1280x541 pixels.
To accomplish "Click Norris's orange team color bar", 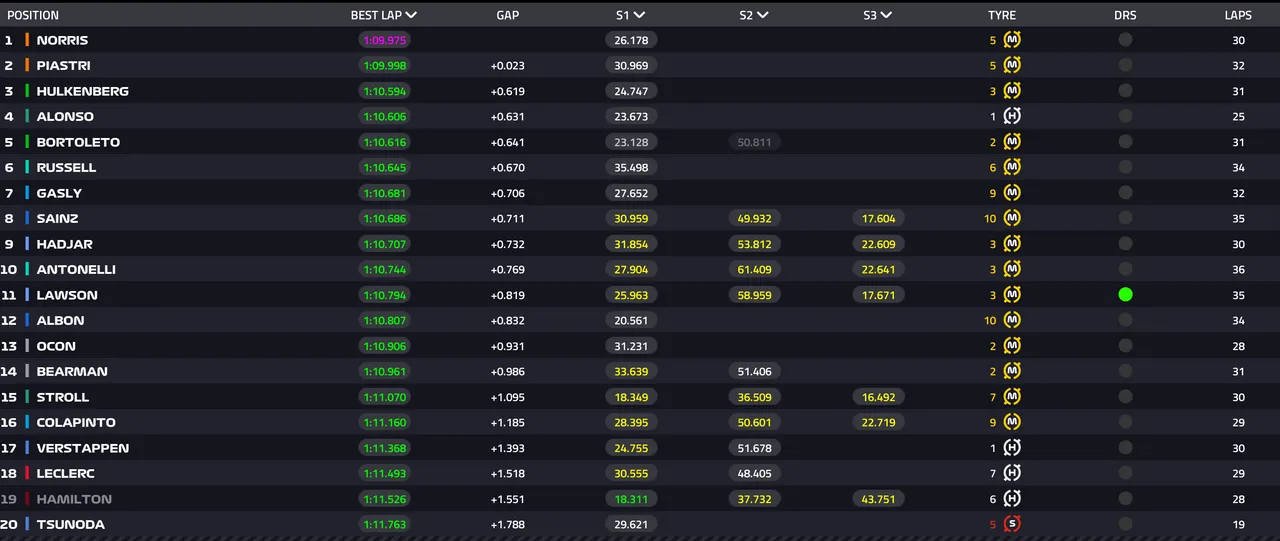I will pos(27,40).
